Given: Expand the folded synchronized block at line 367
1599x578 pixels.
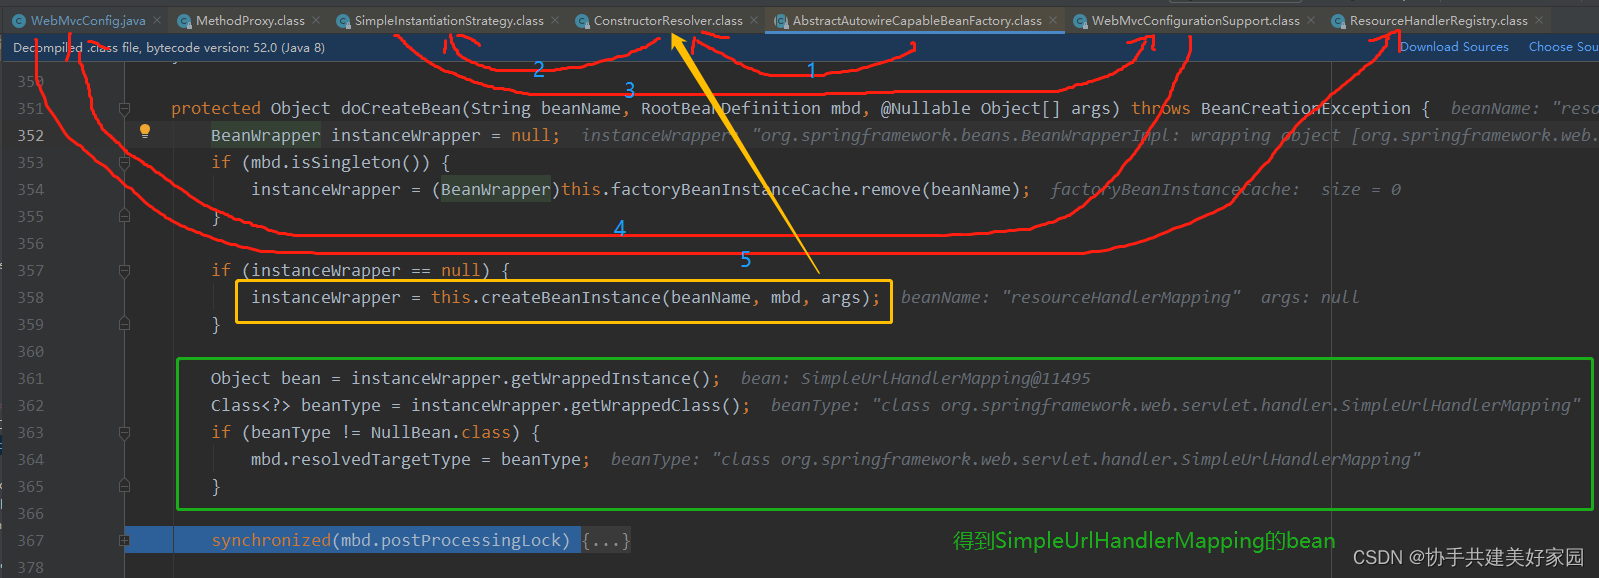Looking at the screenshot, I should [124, 540].
